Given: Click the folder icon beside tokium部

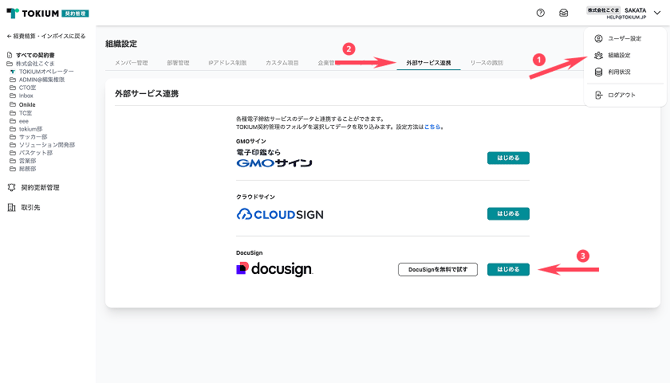Looking at the screenshot, I should [12, 129].
